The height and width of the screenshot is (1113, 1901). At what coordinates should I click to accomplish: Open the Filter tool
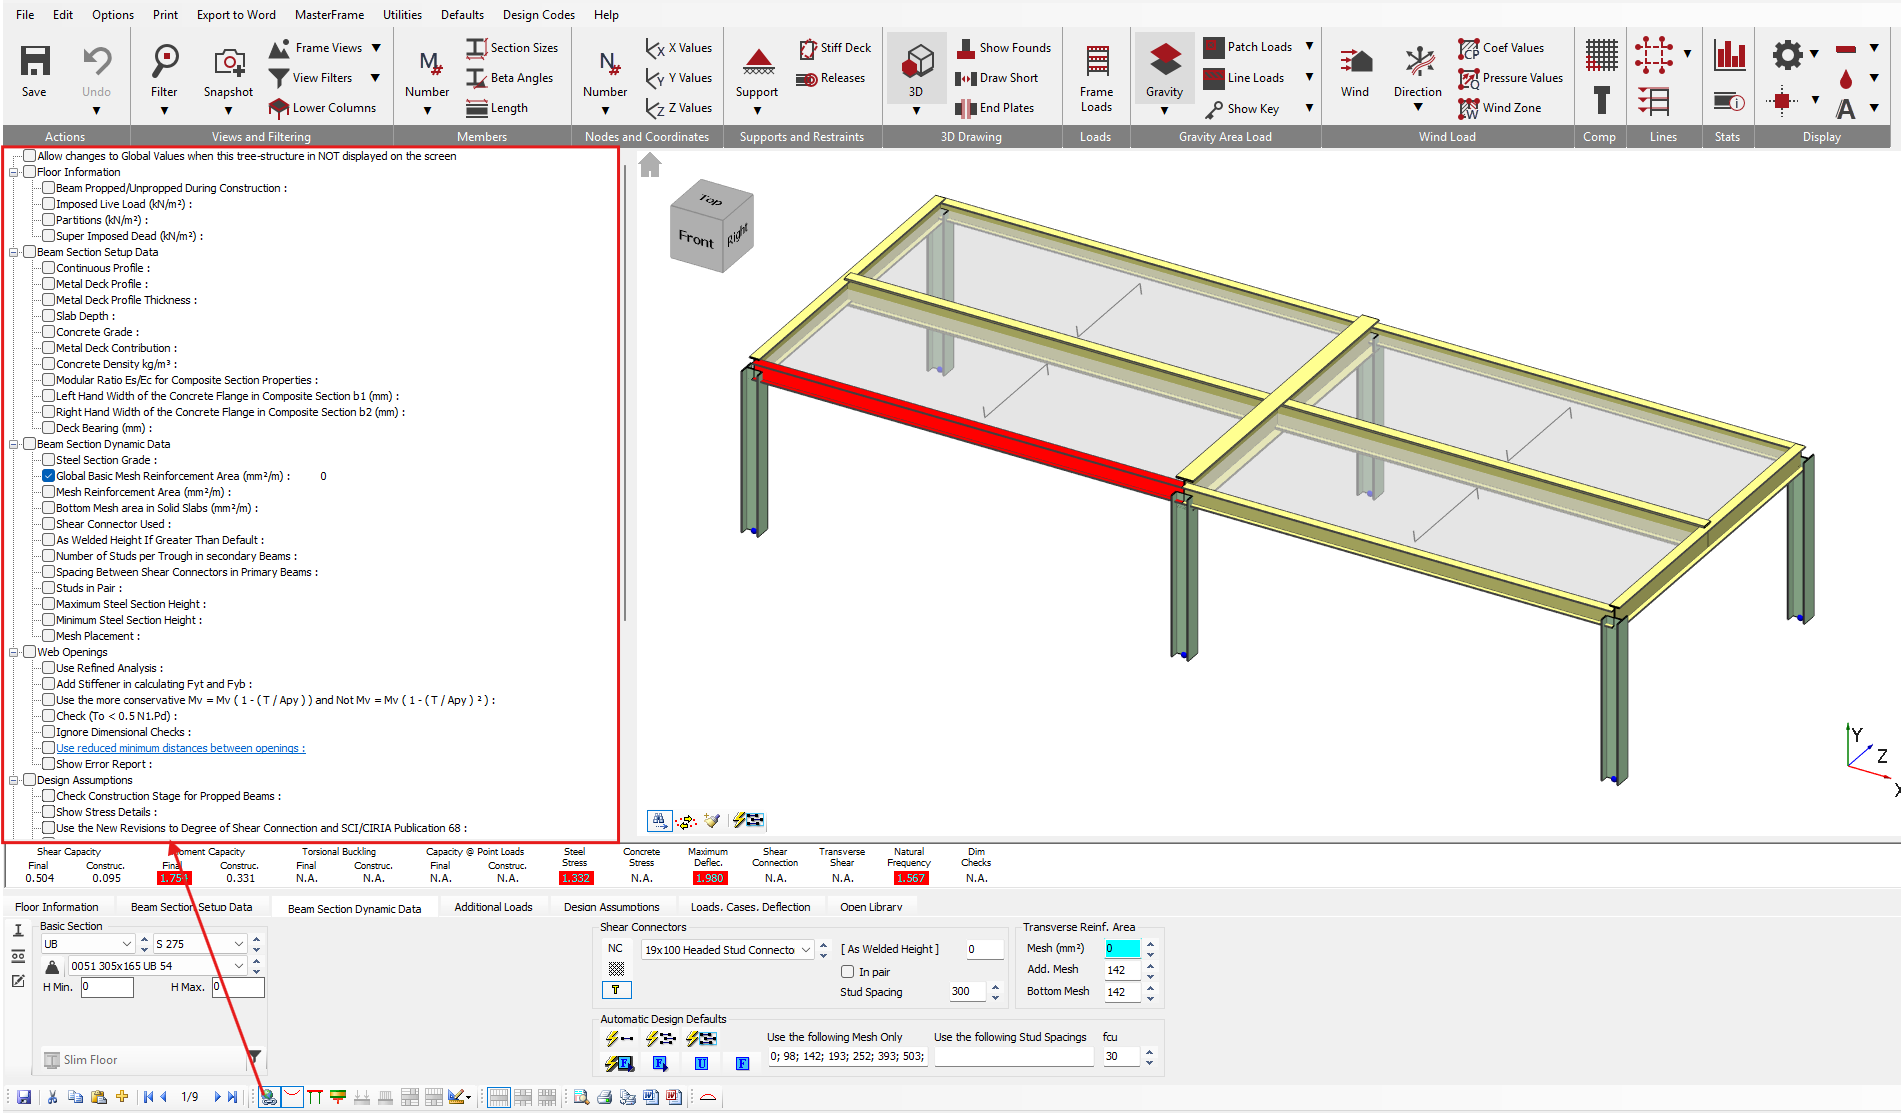[164, 62]
